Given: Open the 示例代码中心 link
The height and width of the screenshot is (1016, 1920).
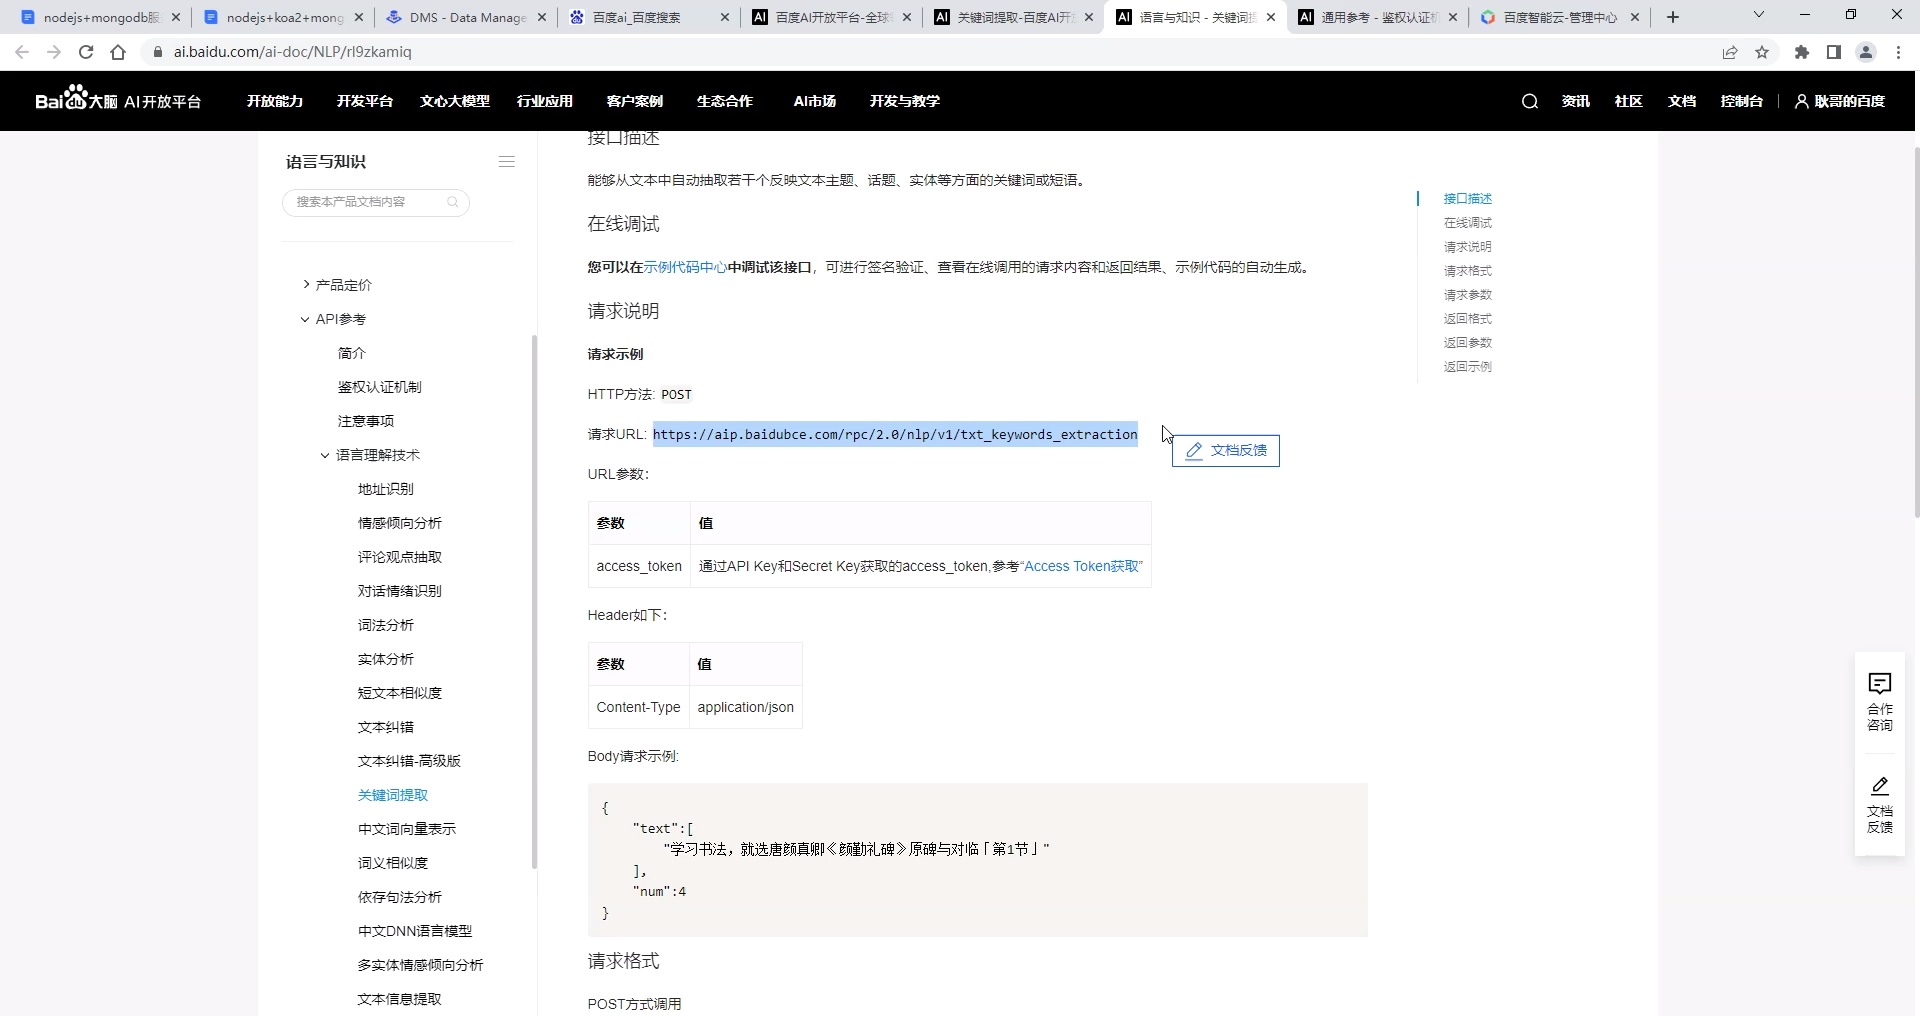Looking at the screenshot, I should 685,267.
